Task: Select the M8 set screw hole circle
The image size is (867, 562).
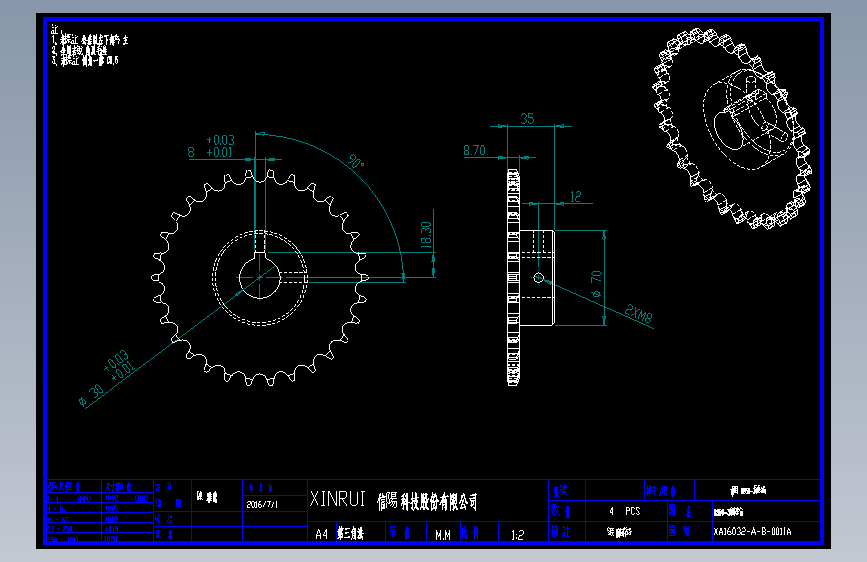Action: click(538, 278)
